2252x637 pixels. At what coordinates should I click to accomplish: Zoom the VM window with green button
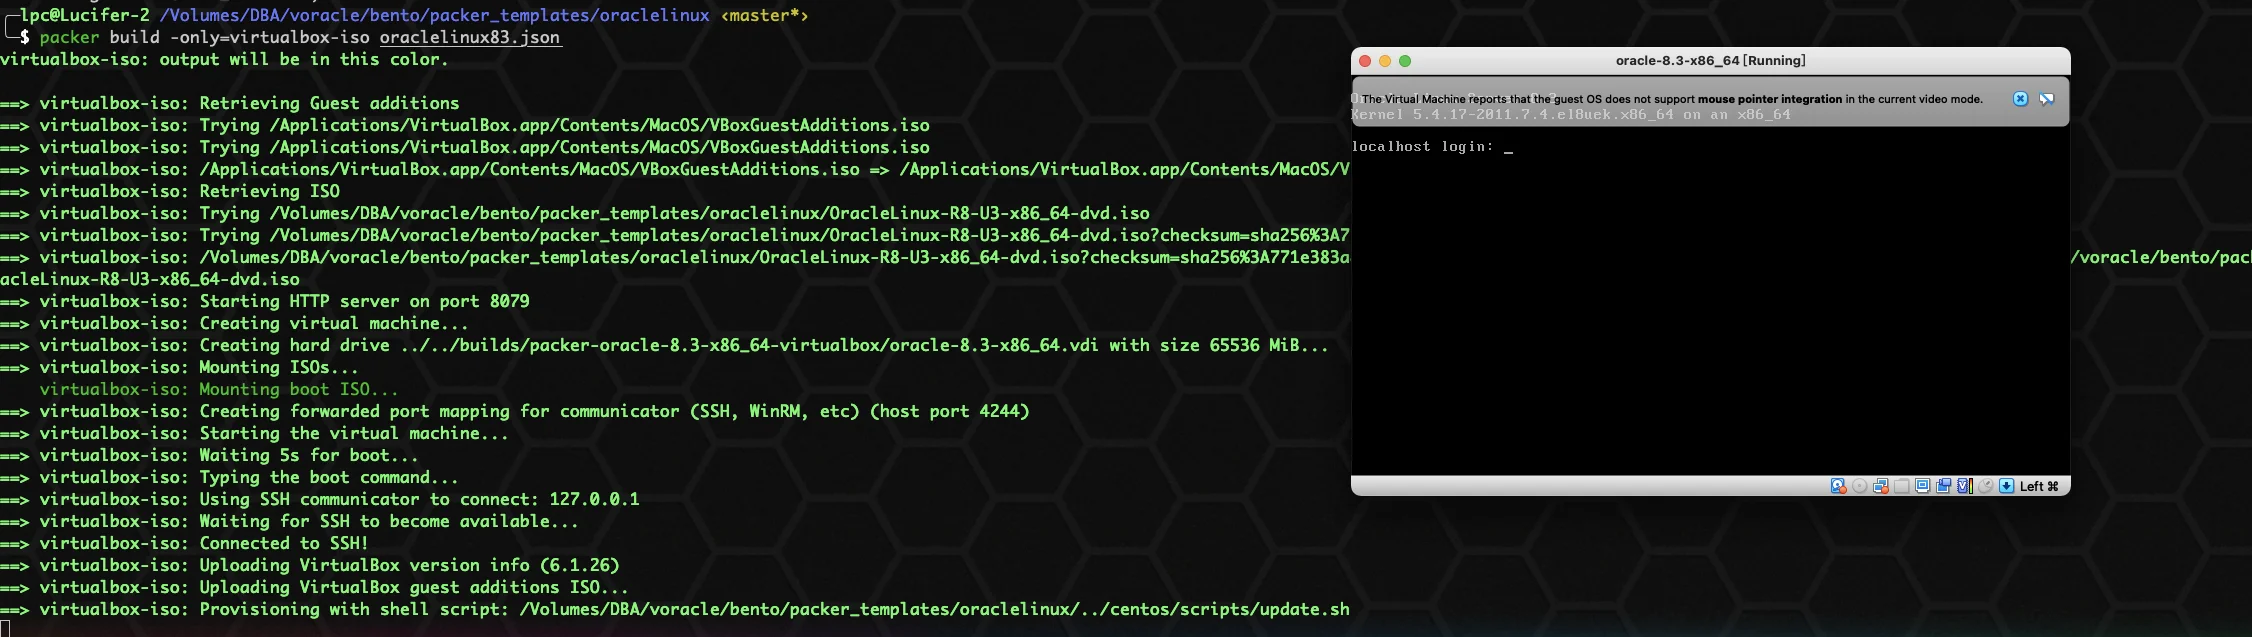[1405, 61]
